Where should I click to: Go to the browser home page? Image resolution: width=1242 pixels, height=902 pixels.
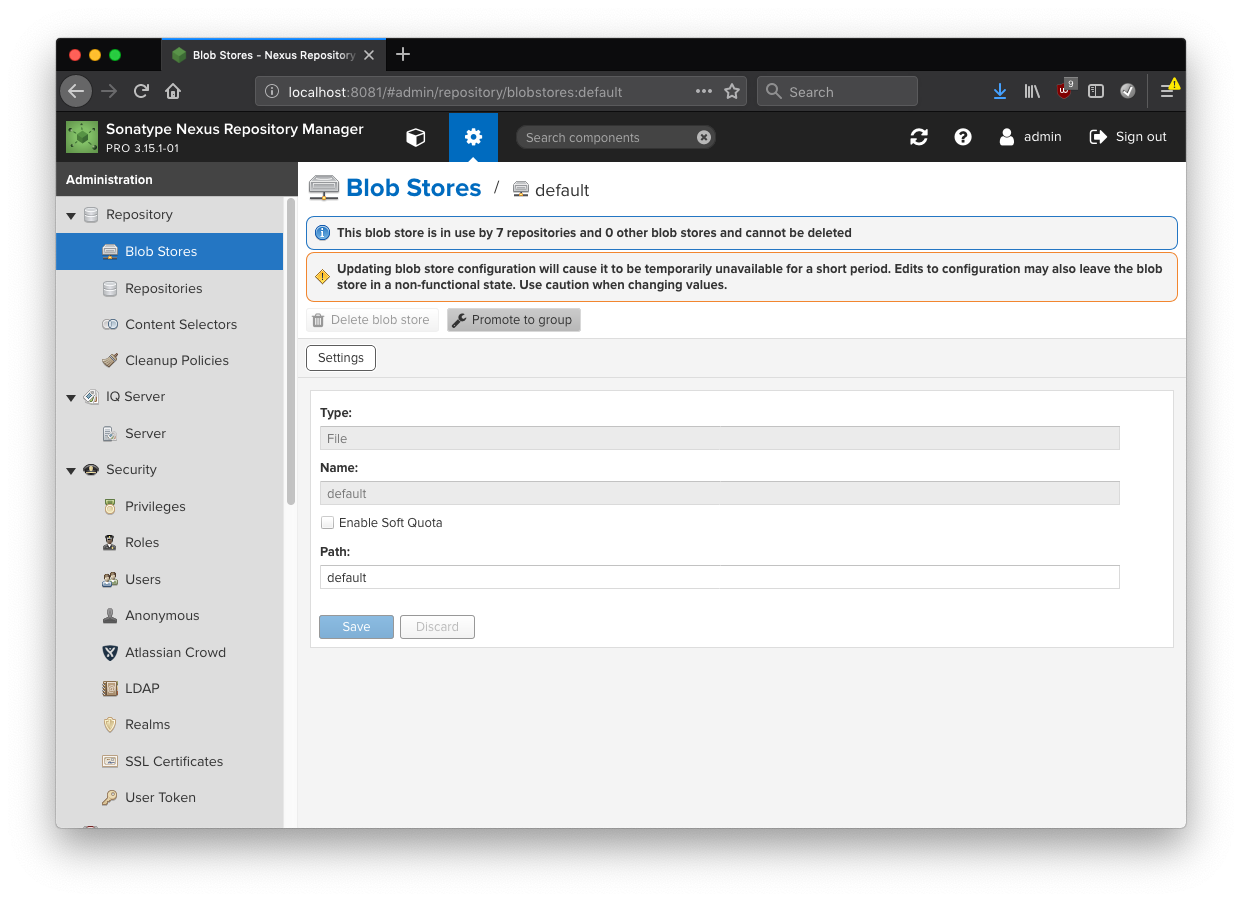coord(173,91)
